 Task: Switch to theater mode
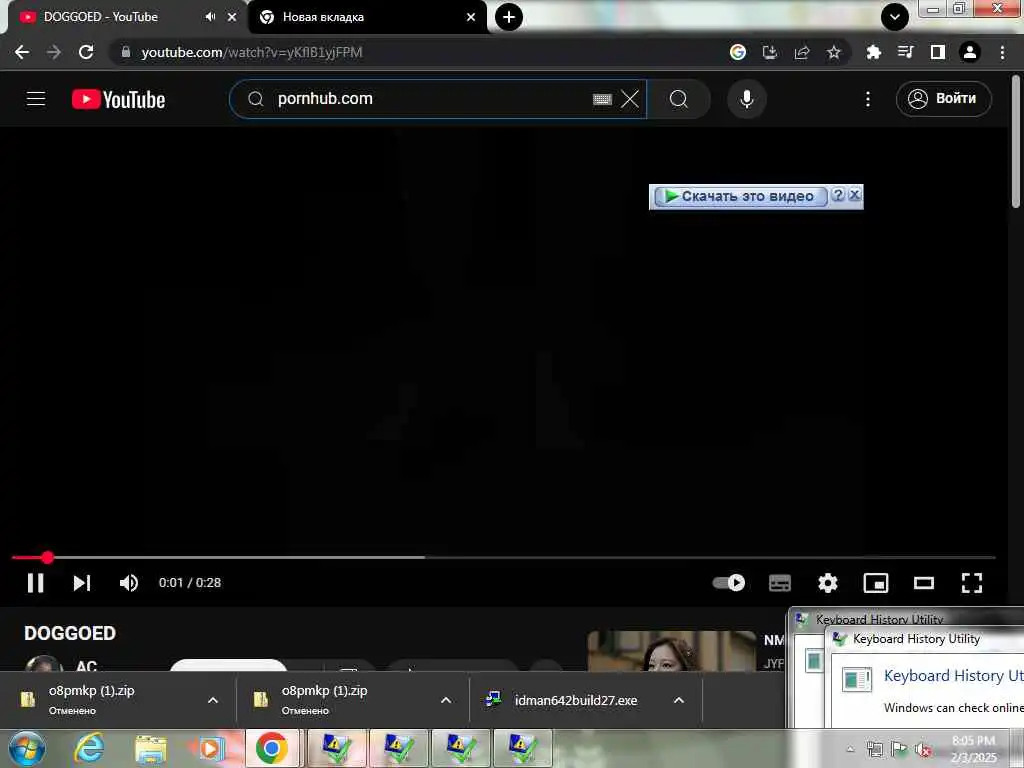pyautogui.click(x=923, y=583)
